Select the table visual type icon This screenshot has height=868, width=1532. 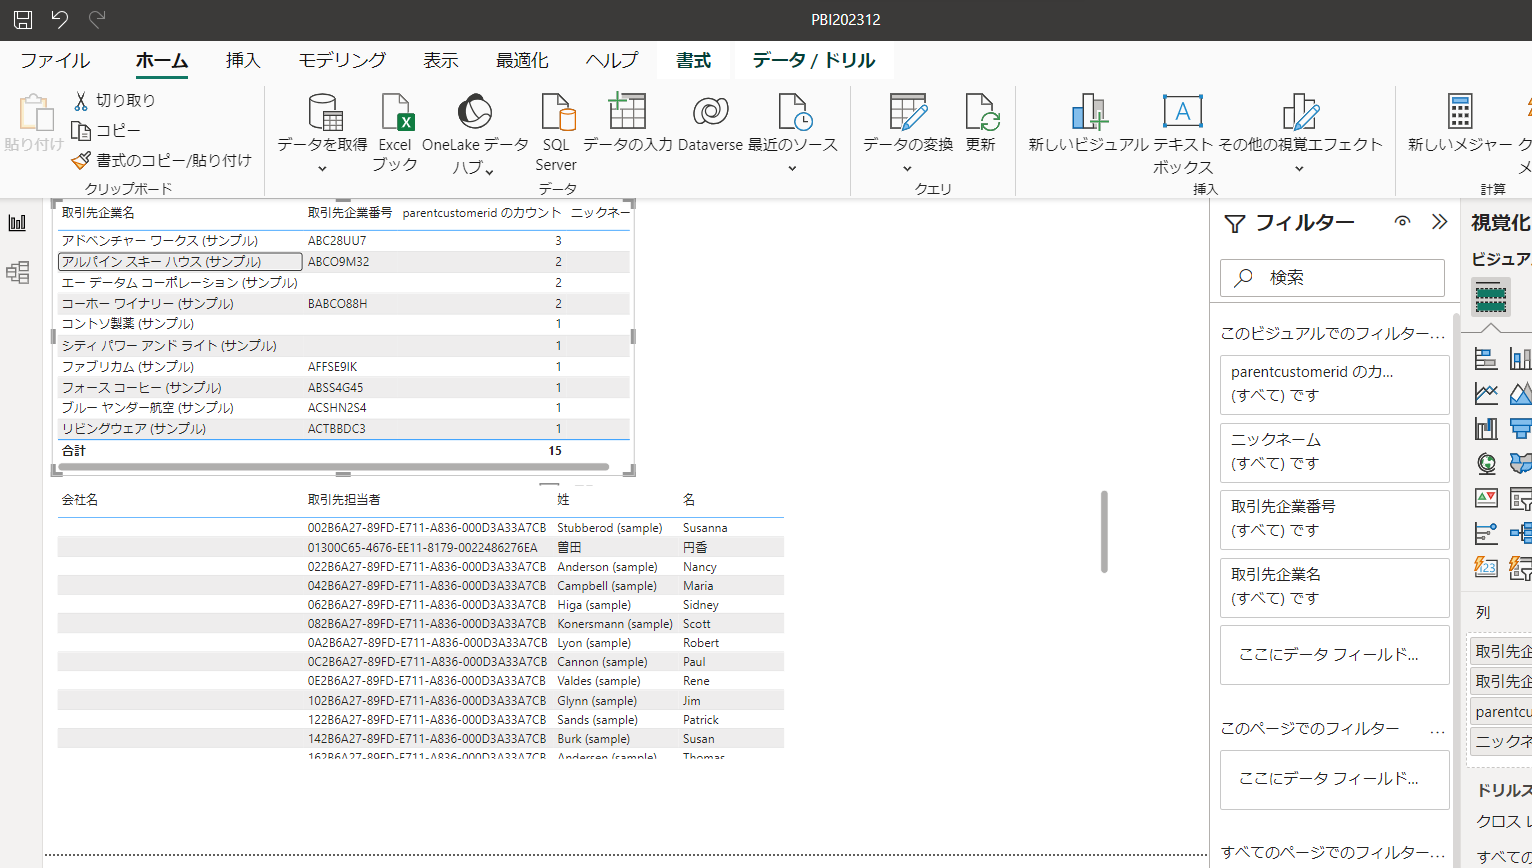[x=1490, y=298]
